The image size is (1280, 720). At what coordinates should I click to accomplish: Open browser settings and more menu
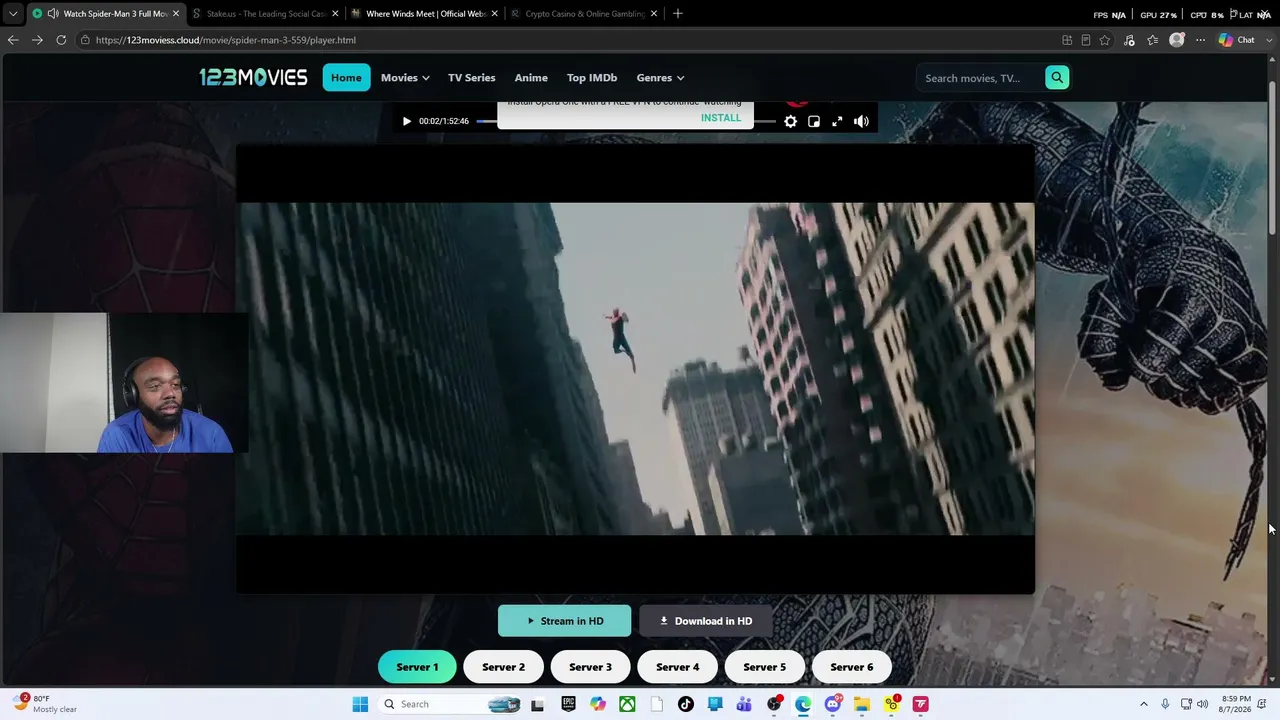point(1200,40)
